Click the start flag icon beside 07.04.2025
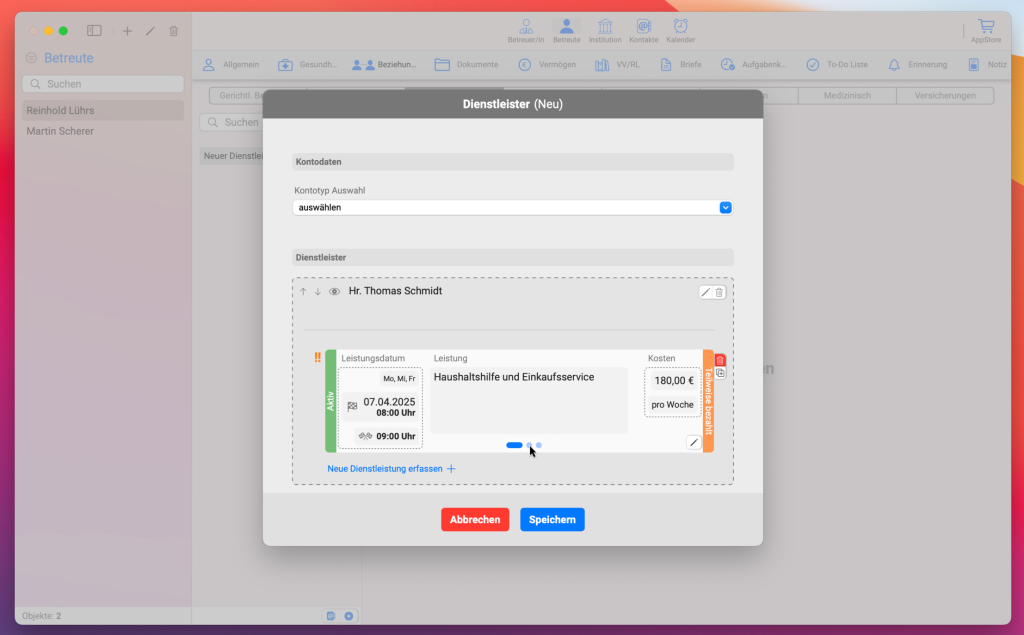Viewport: 1024px width, 635px height. click(x=352, y=406)
